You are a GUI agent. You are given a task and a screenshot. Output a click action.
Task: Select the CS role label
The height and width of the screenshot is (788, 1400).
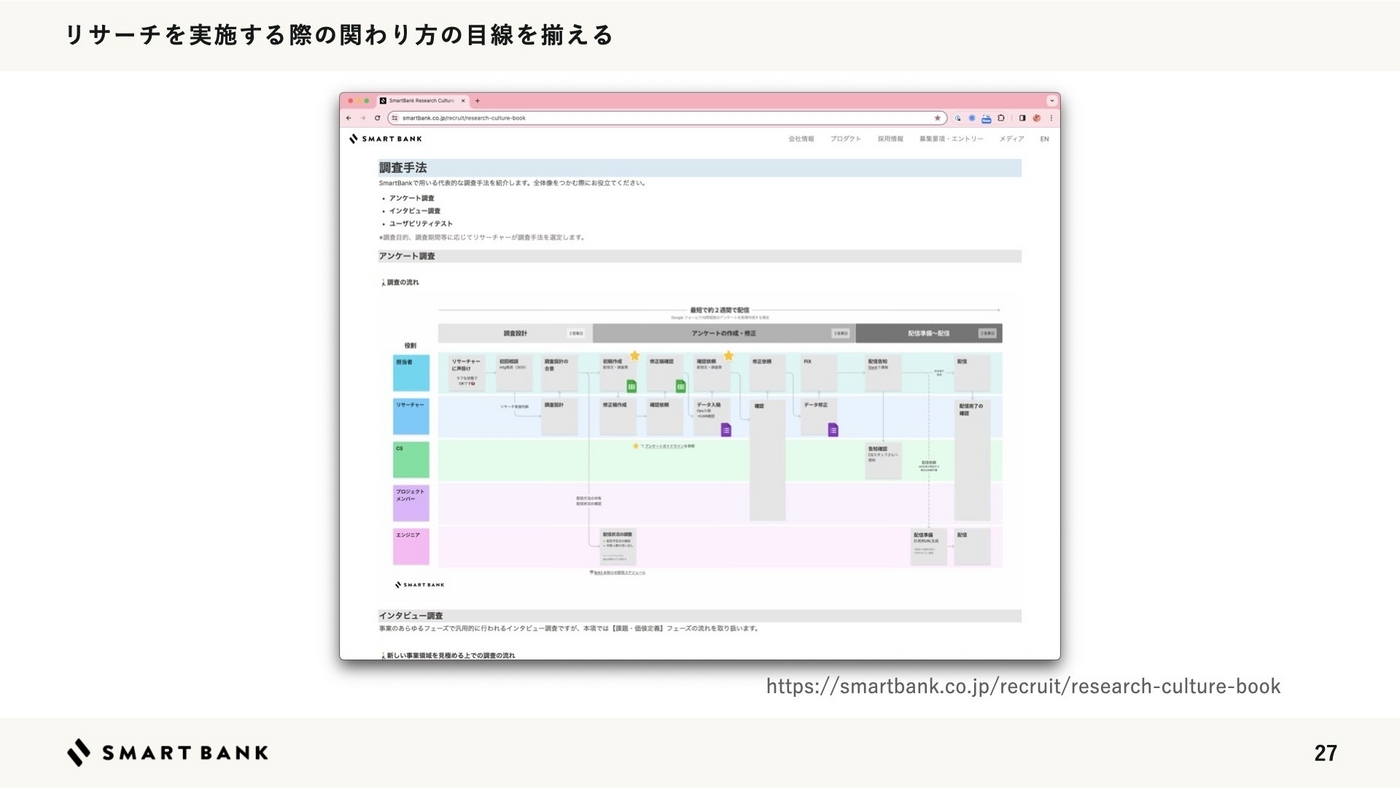pos(411,460)
